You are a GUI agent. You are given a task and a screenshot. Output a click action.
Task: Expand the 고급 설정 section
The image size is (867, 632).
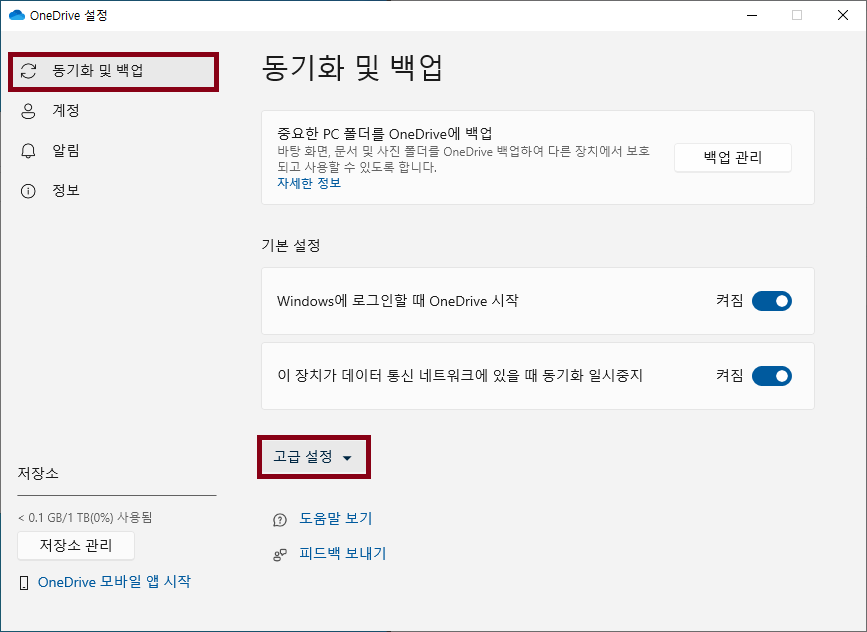pyautogui.click(x=314, y=457)
